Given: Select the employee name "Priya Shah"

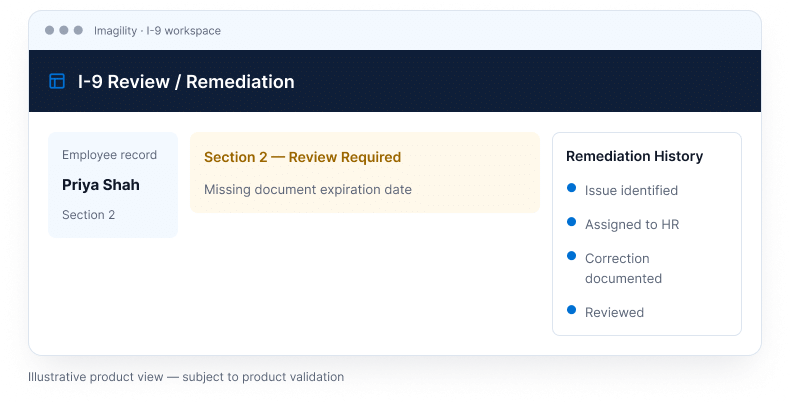Looking at the screenshot, I should click(101, 185).
